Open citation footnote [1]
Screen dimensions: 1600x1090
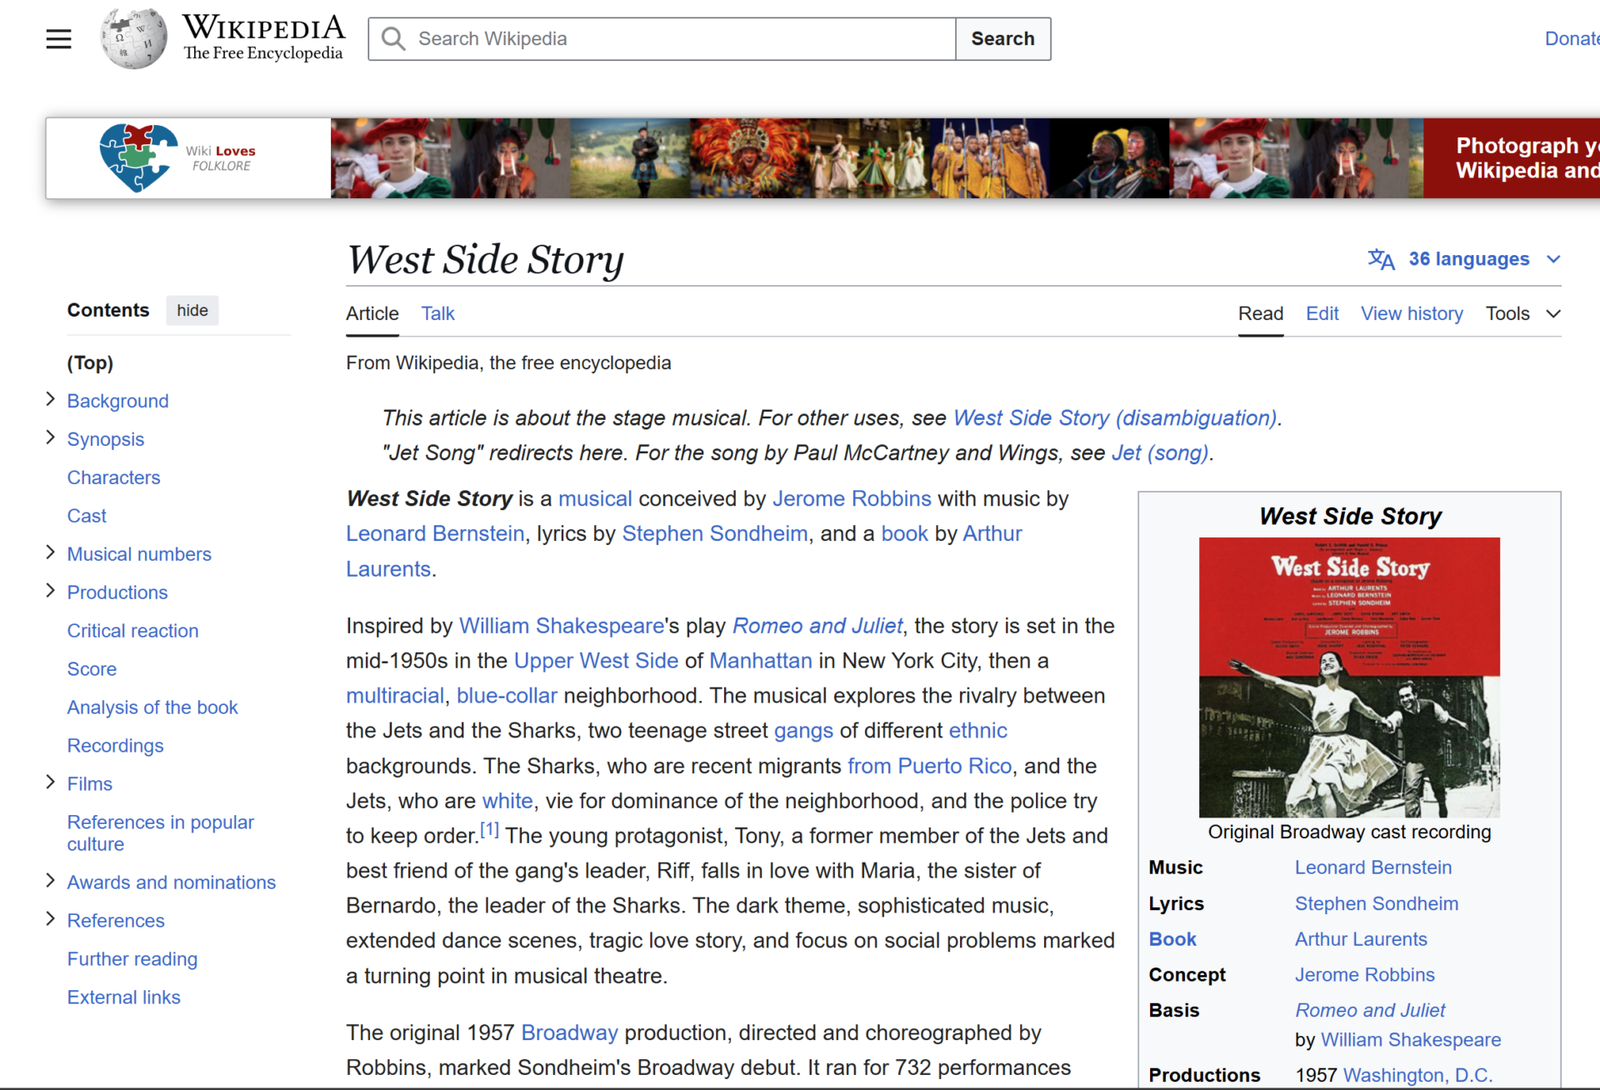click(489, 830)
